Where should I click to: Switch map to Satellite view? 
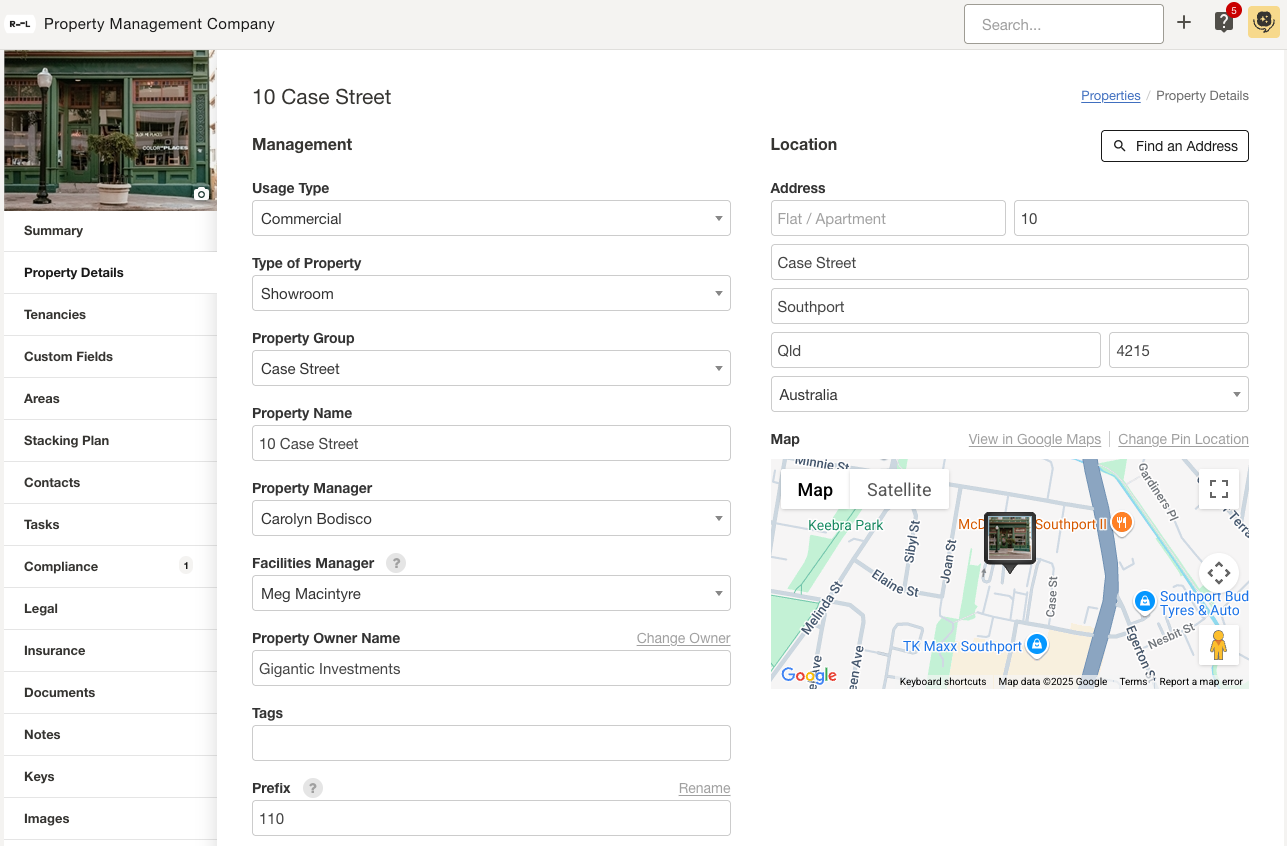point(898,490)
